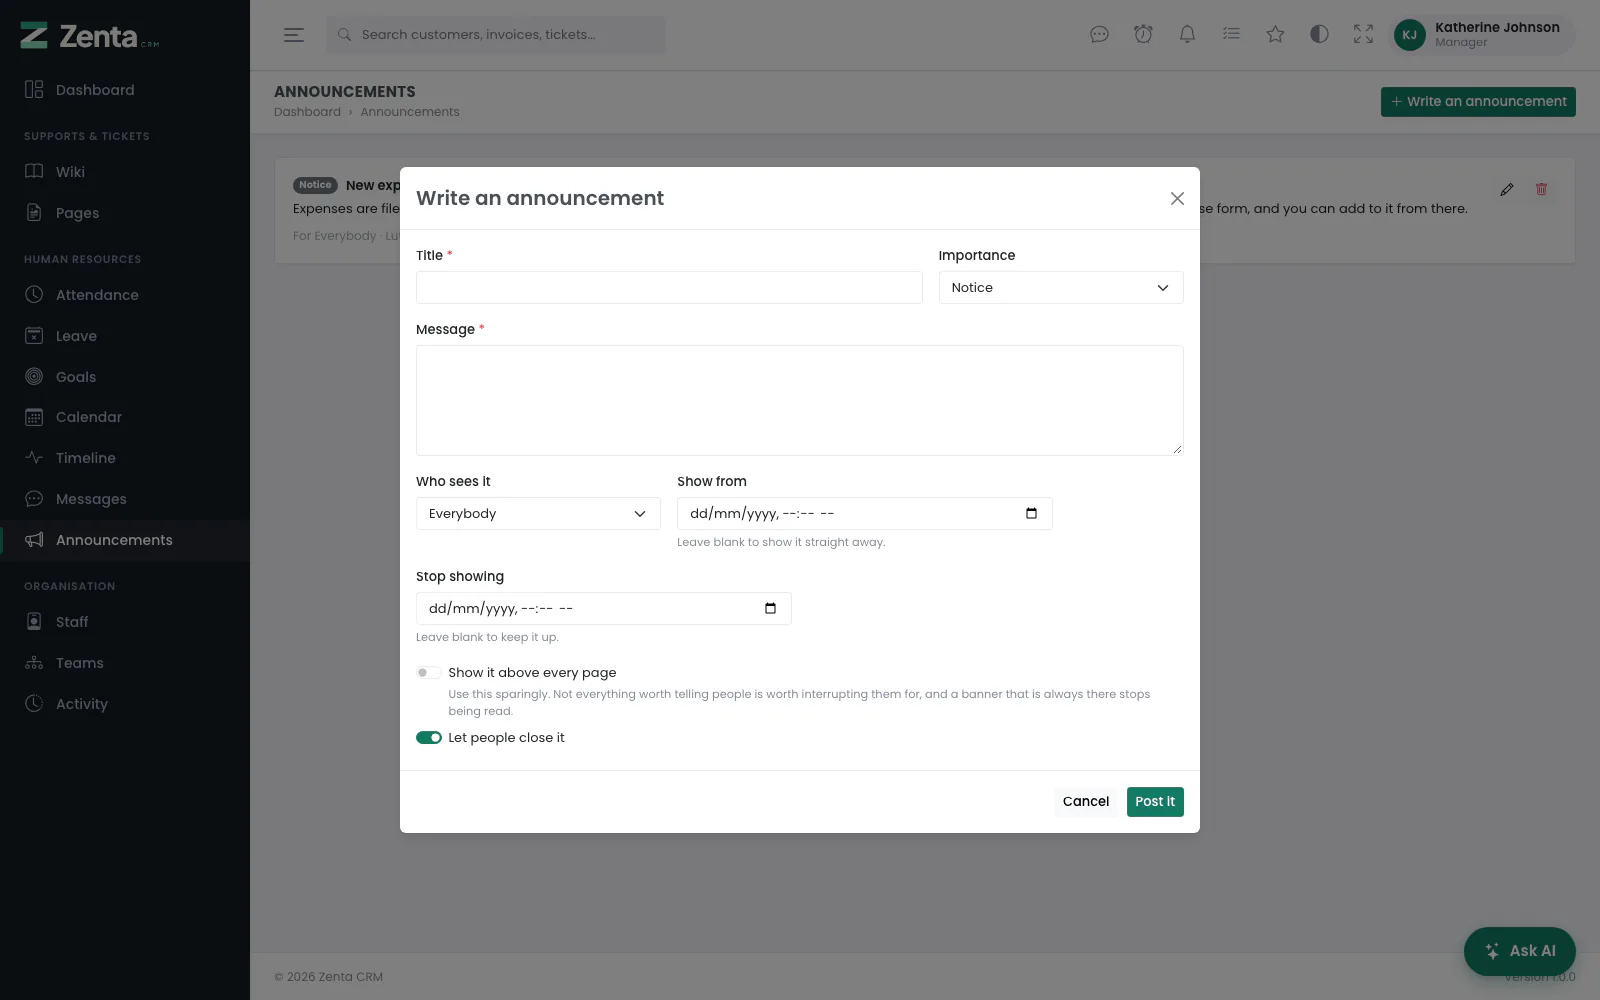Viewport: 1600px width, 1000px height.
Task: Open Calendar in sidebar
Action: coord(125,417)
